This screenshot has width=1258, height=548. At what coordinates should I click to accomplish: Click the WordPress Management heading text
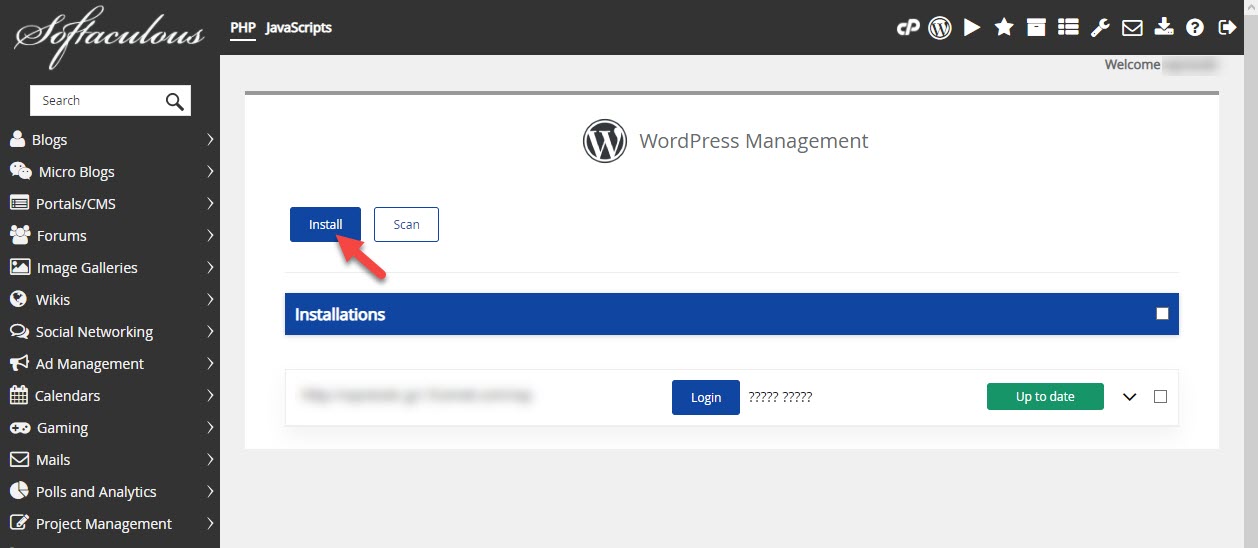point(754,141)
